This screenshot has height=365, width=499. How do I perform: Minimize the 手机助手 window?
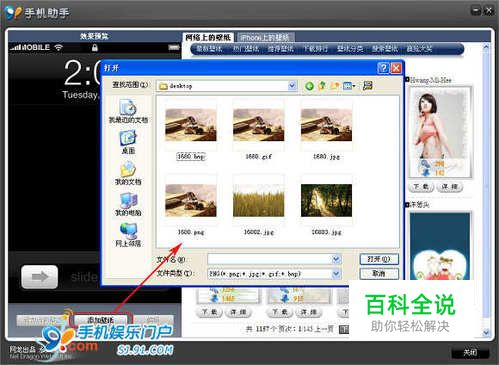tap(476, 11)
